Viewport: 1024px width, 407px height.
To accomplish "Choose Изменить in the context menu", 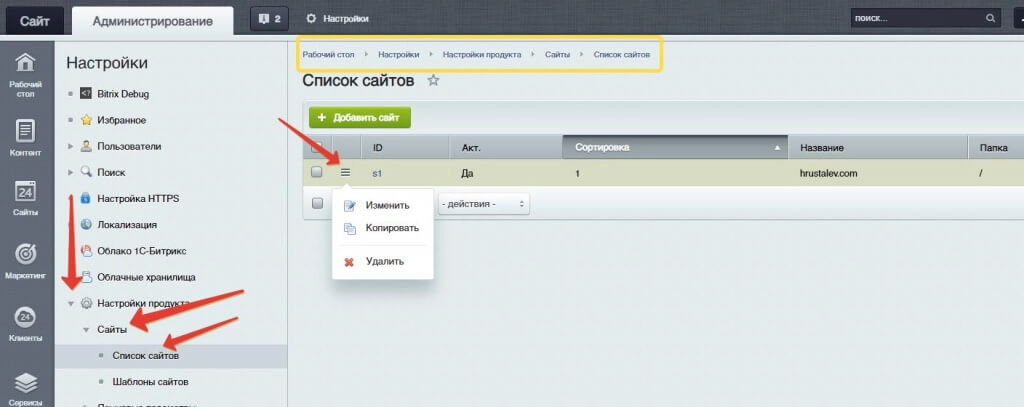I will (x=387, y=205).
